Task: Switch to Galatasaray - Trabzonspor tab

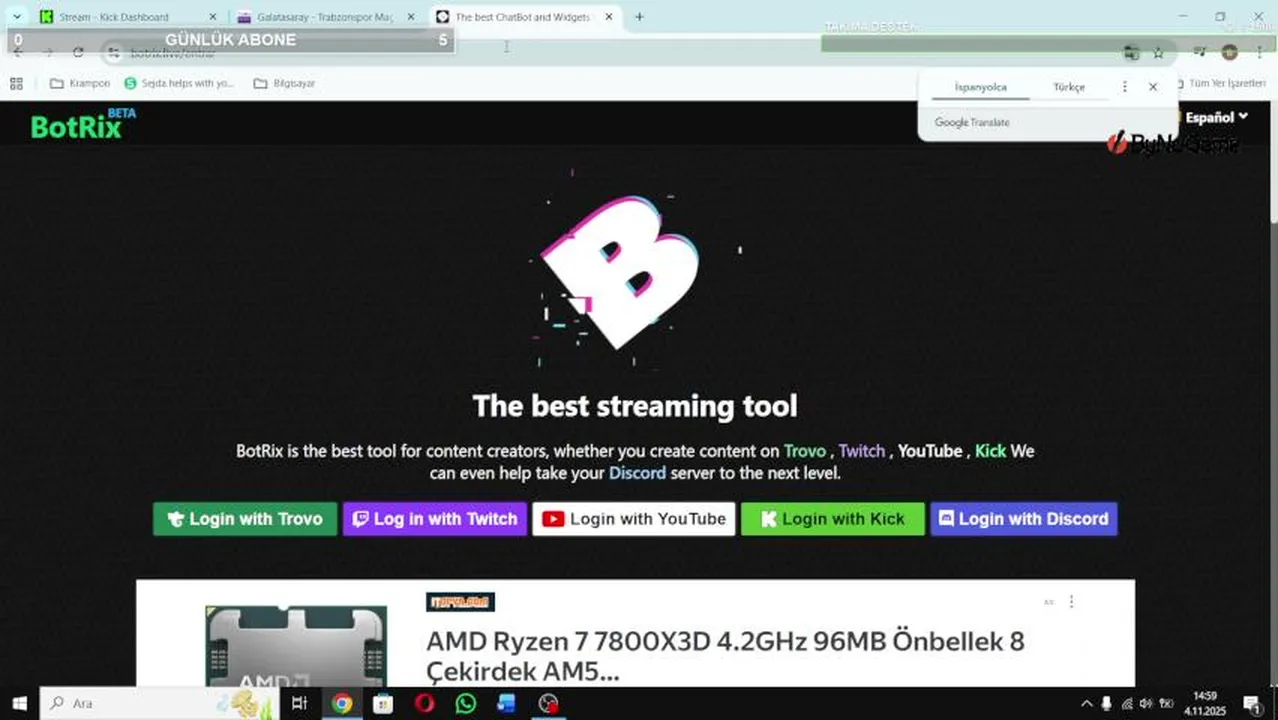Action: click(x=325, y=17)
